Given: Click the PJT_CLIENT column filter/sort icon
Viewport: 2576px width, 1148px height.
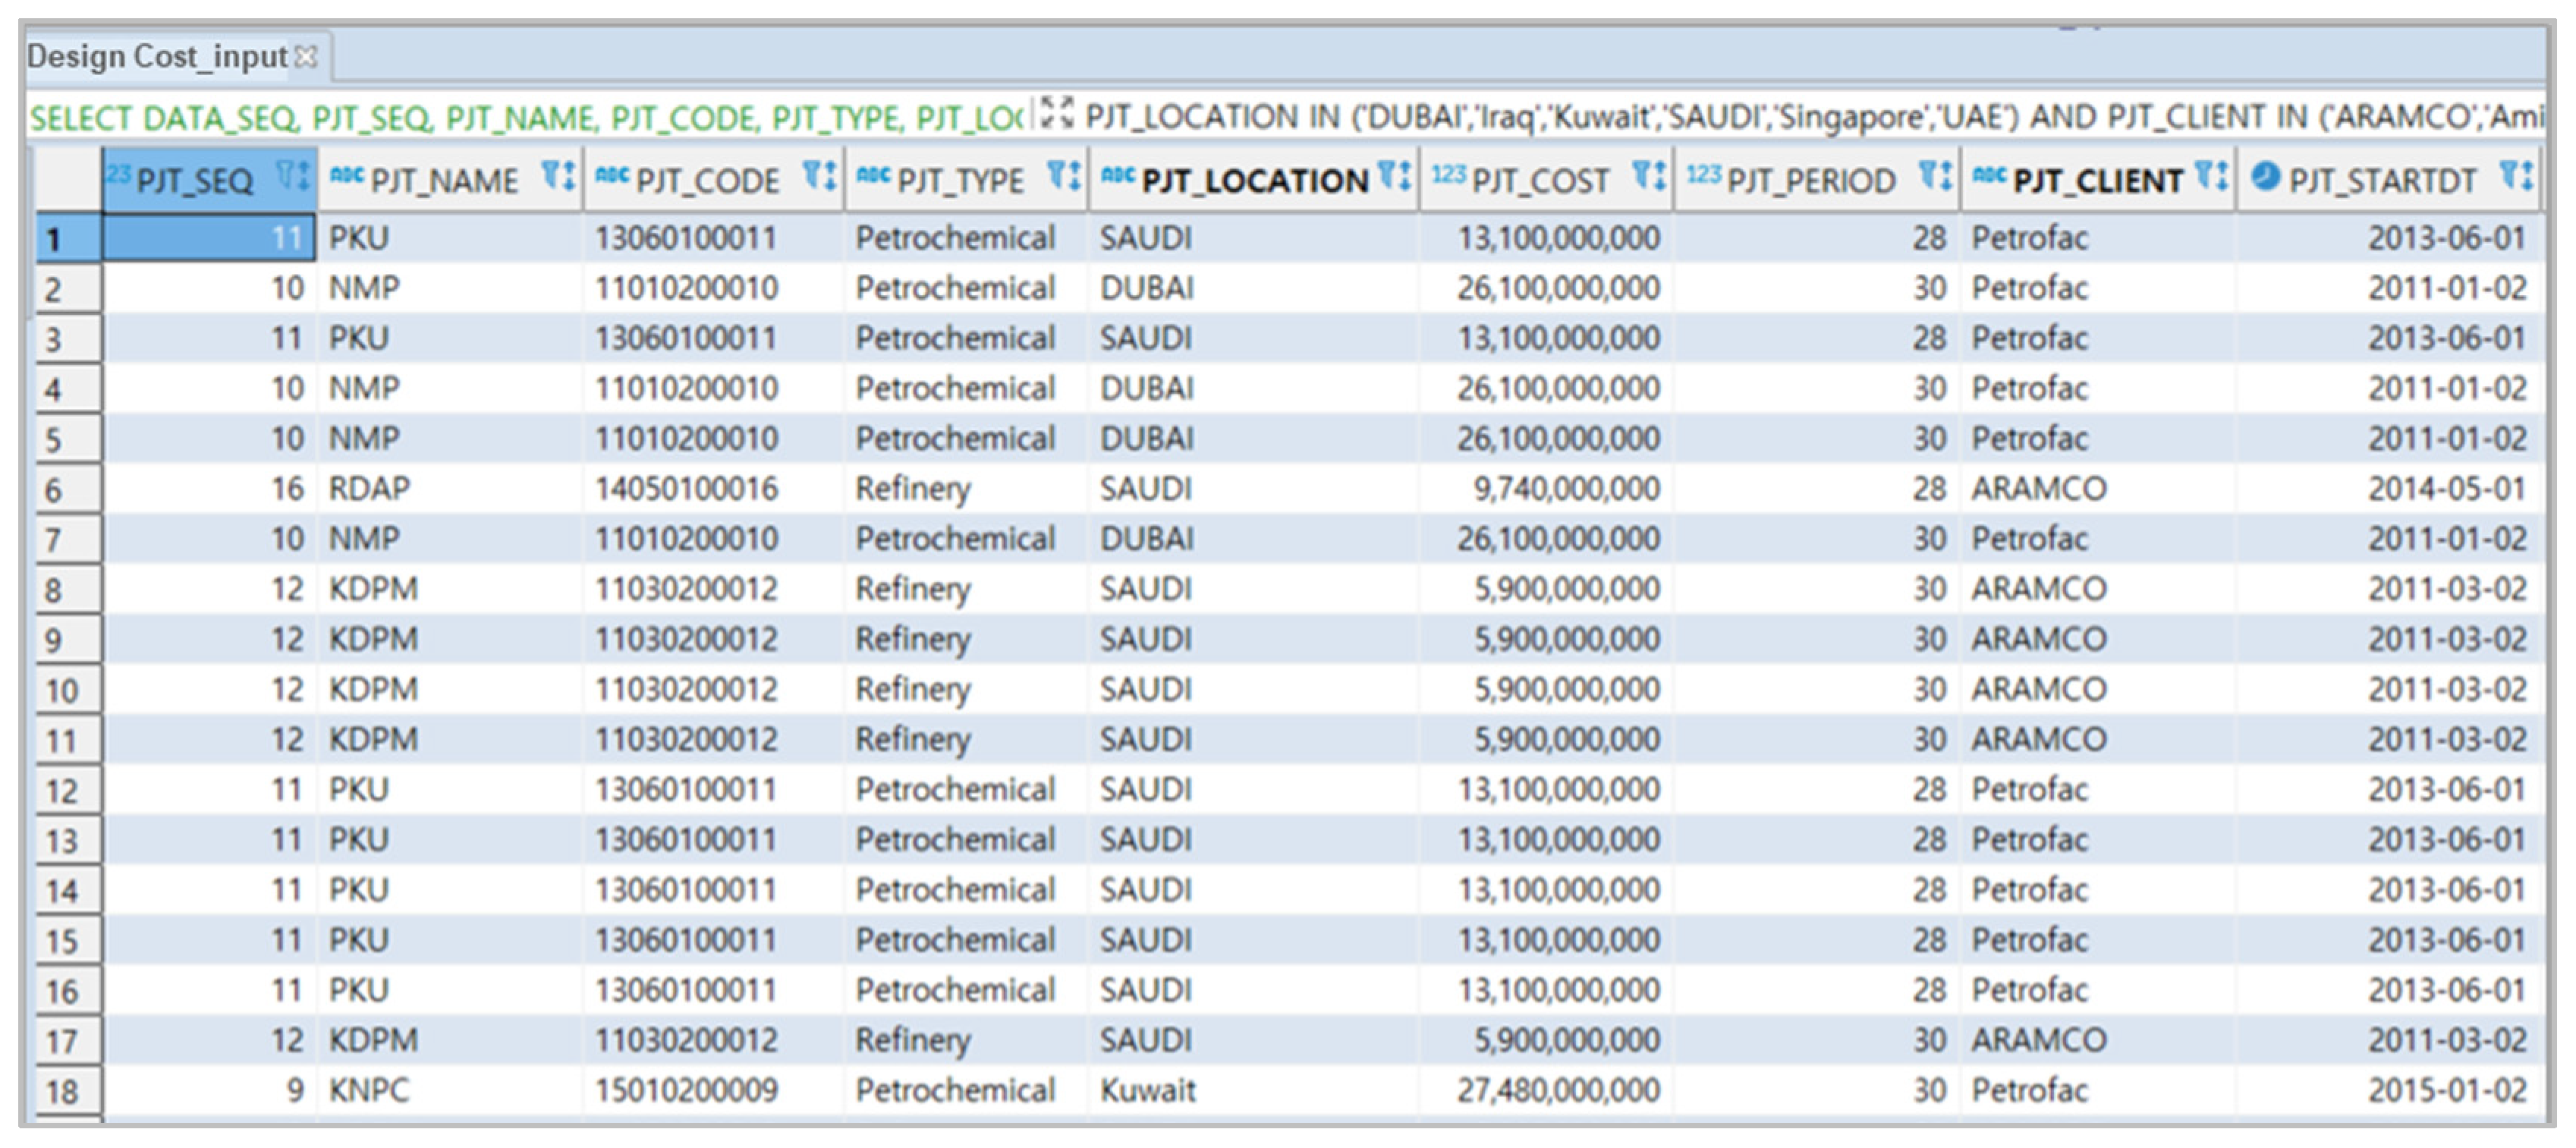Looking at the screenshot, I should pyautogui.click(x=2211, y=177).
